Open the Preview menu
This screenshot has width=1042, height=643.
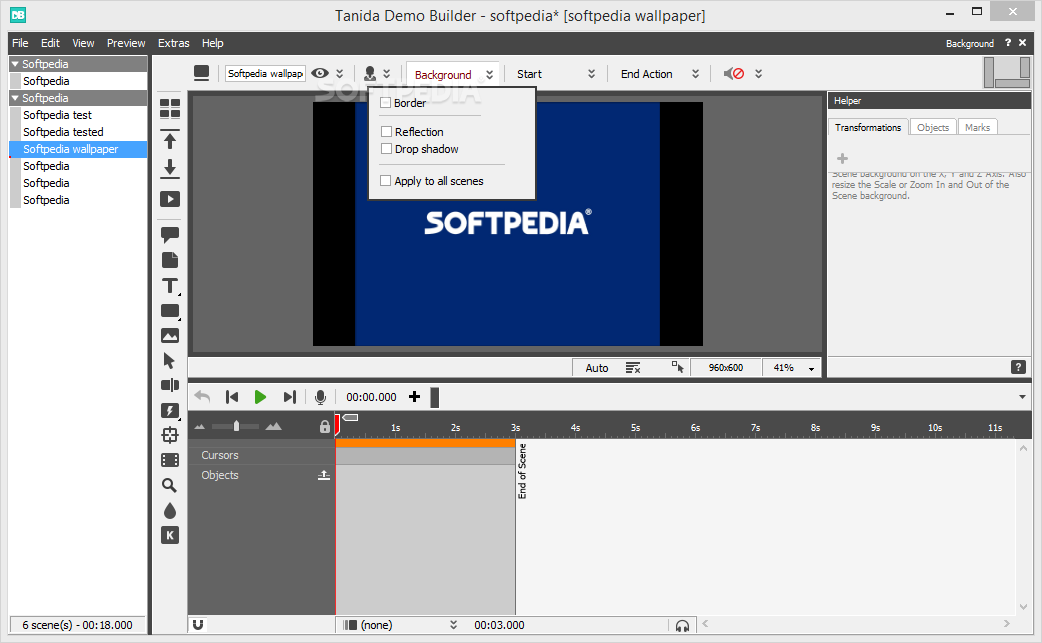[126, 43]
